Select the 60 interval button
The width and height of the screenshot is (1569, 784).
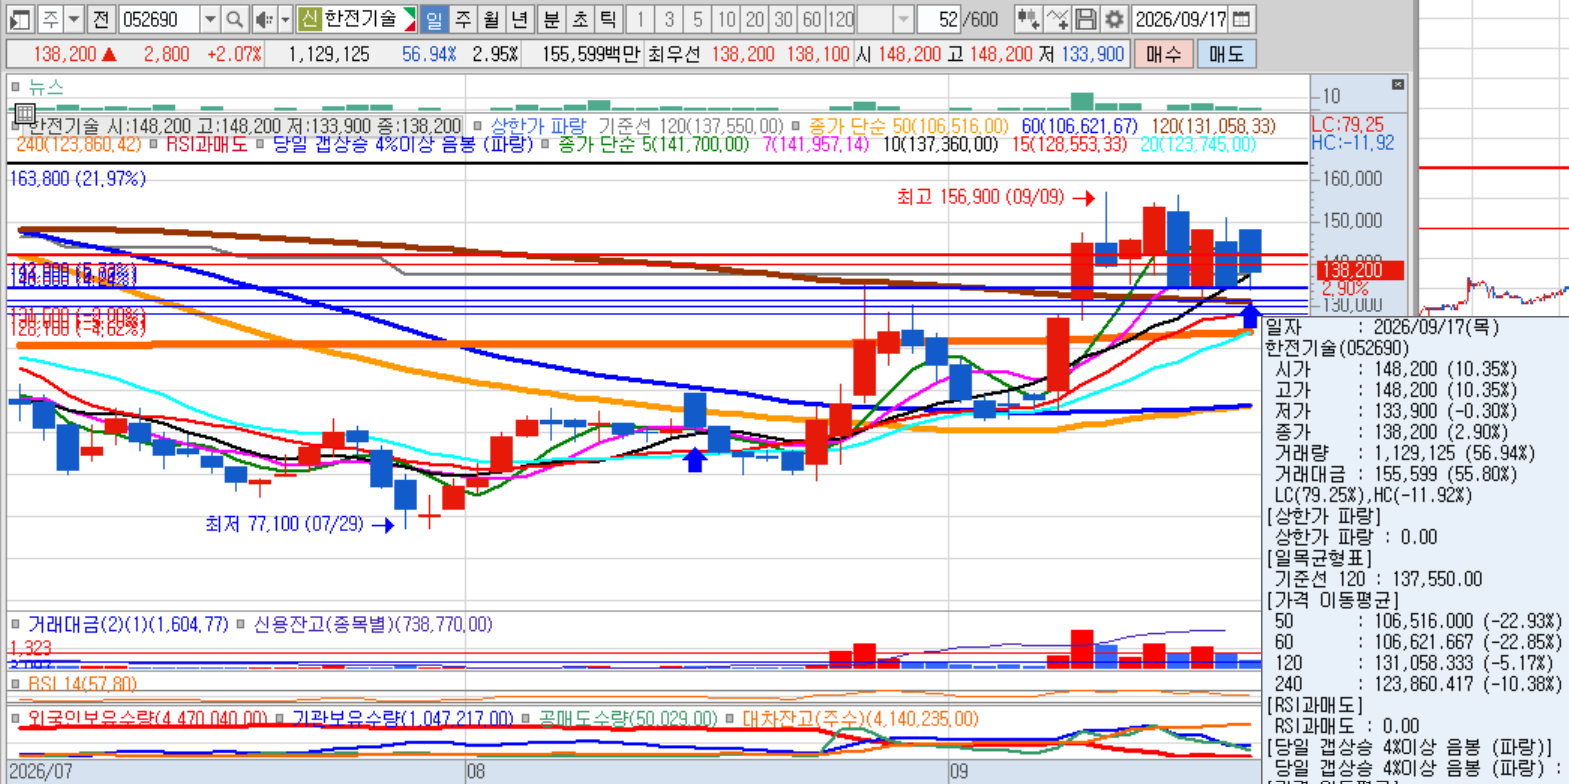pyautogui.click(x=812, y=19)
